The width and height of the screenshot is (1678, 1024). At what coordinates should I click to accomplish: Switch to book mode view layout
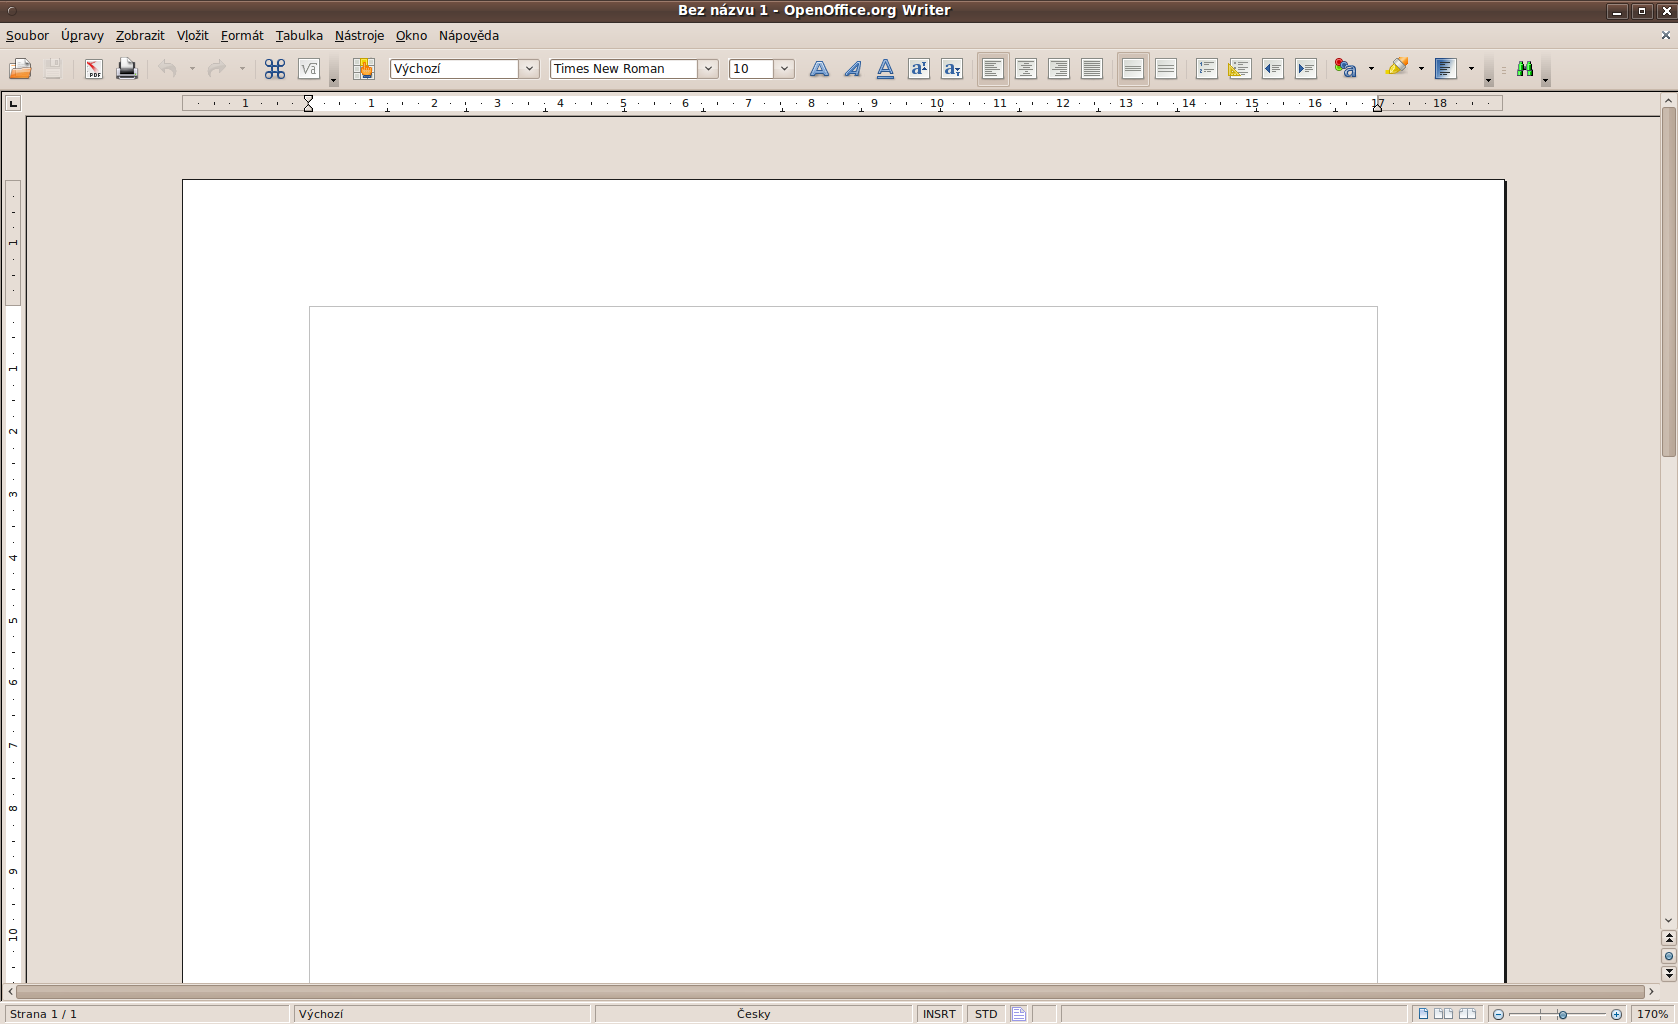point(1467,1014)
